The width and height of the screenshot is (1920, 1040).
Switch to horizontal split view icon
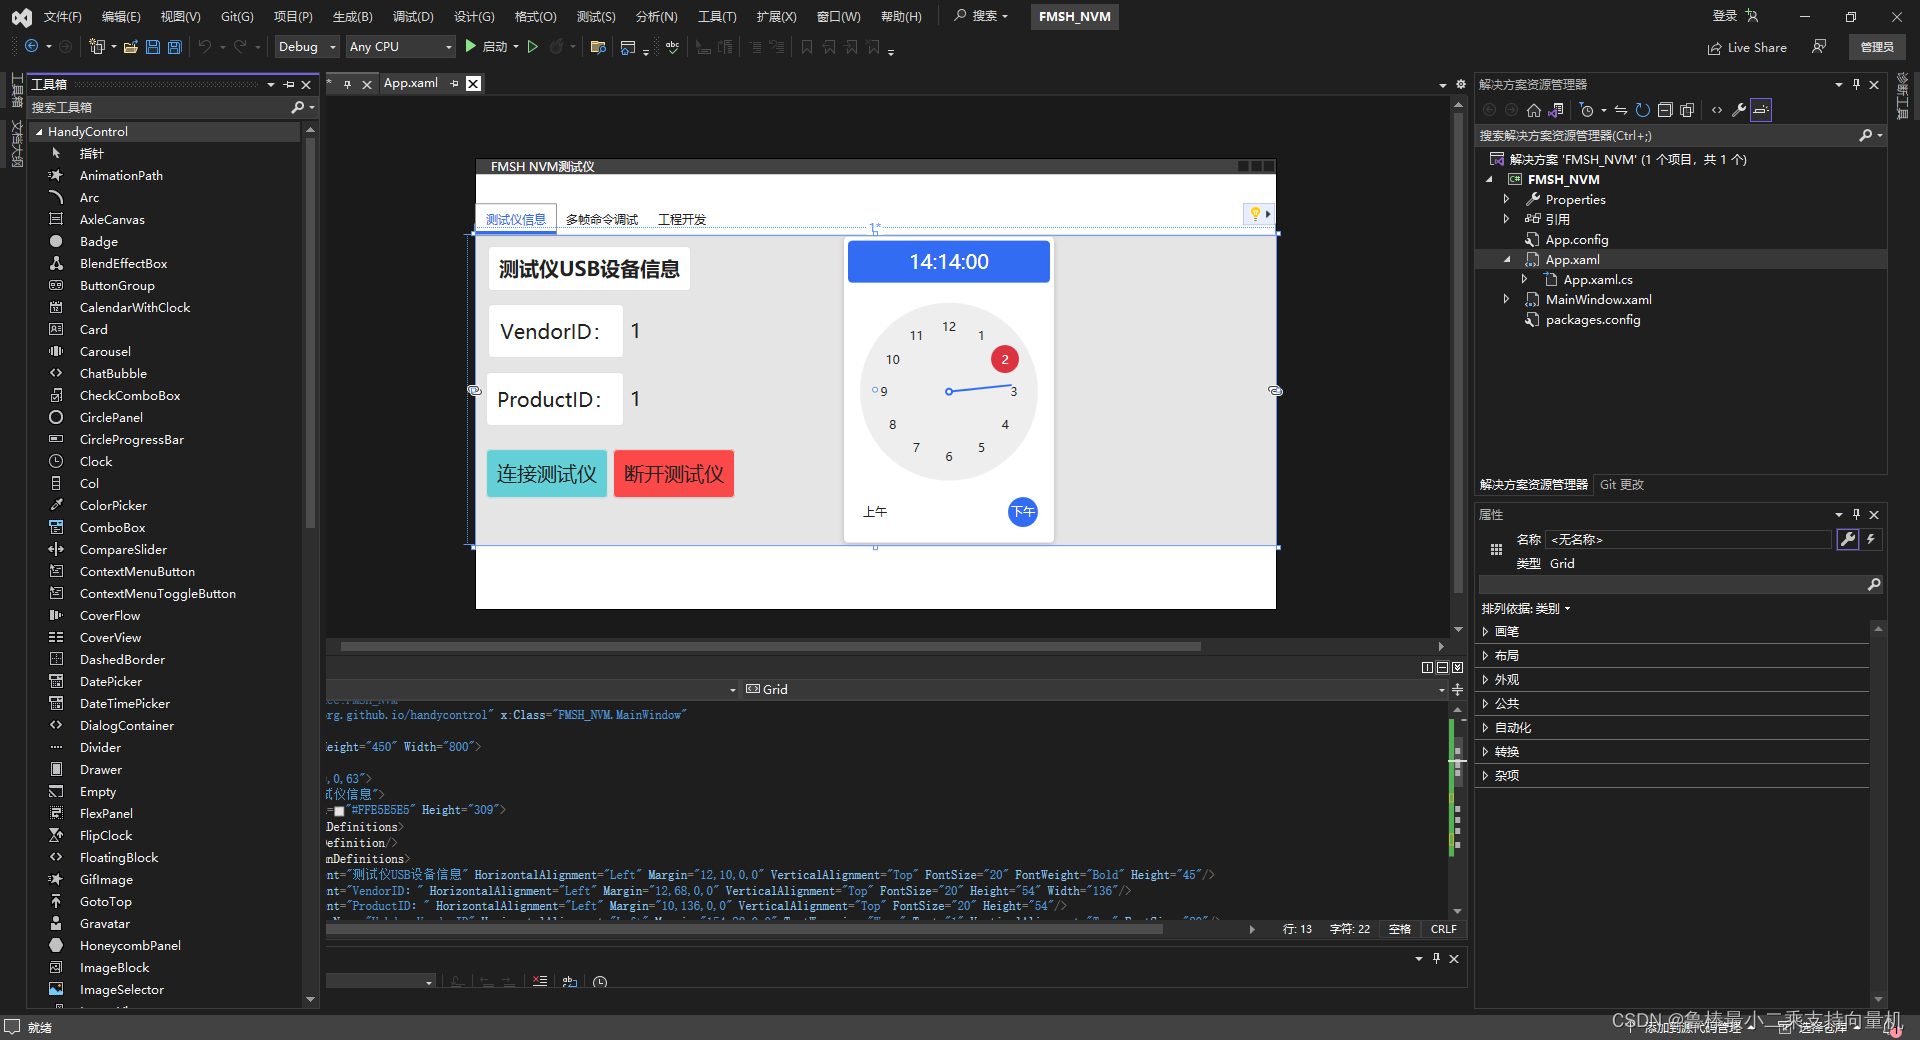1442,668
